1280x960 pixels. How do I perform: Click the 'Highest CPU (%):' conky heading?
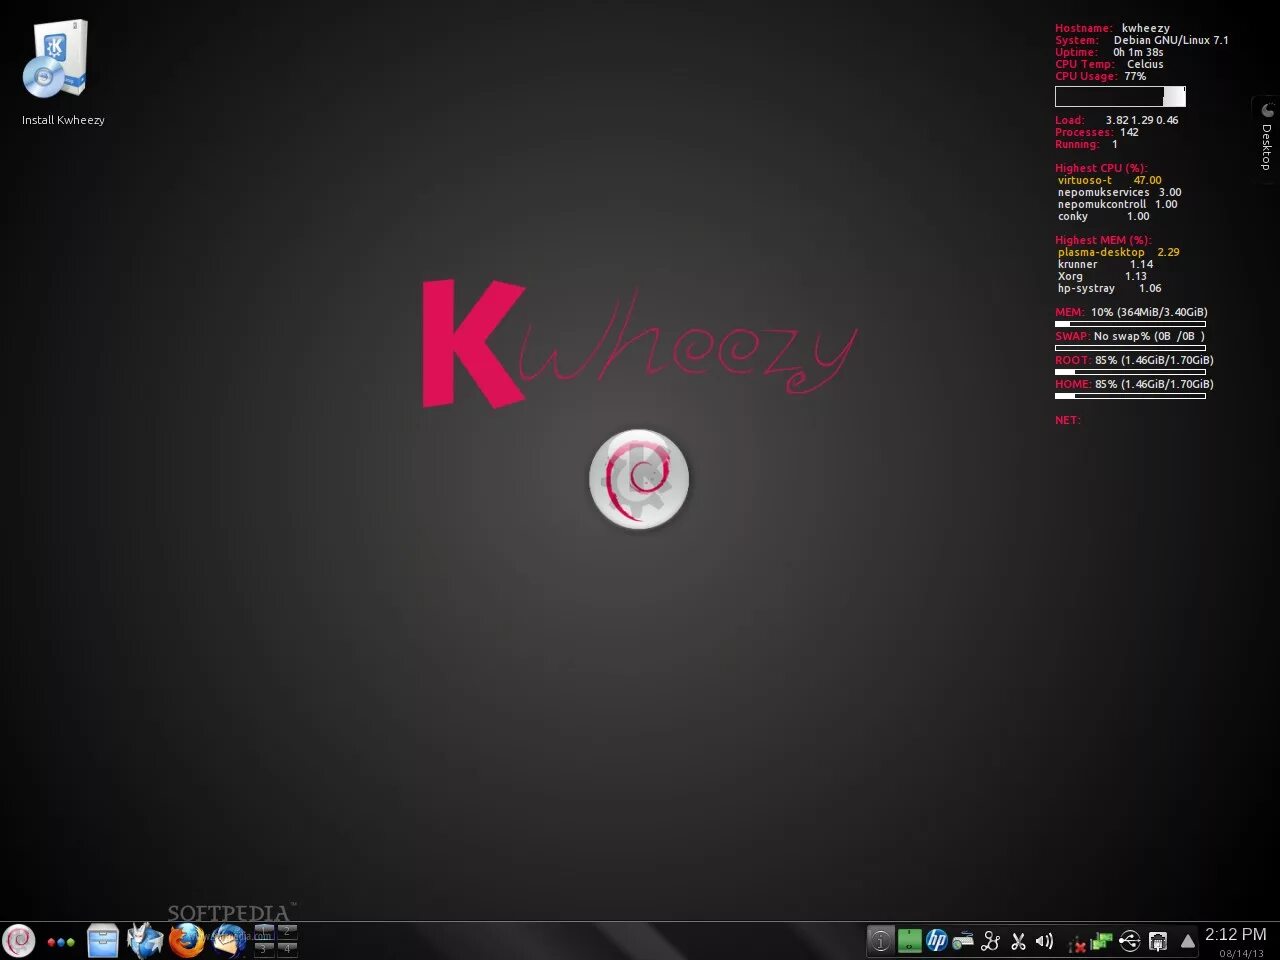pos(1101,168)
